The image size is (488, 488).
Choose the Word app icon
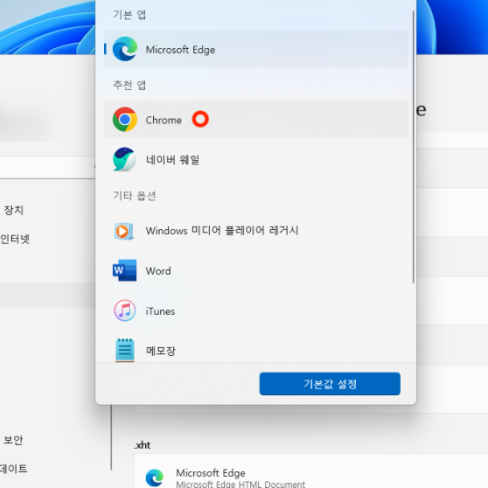(124, 270)
